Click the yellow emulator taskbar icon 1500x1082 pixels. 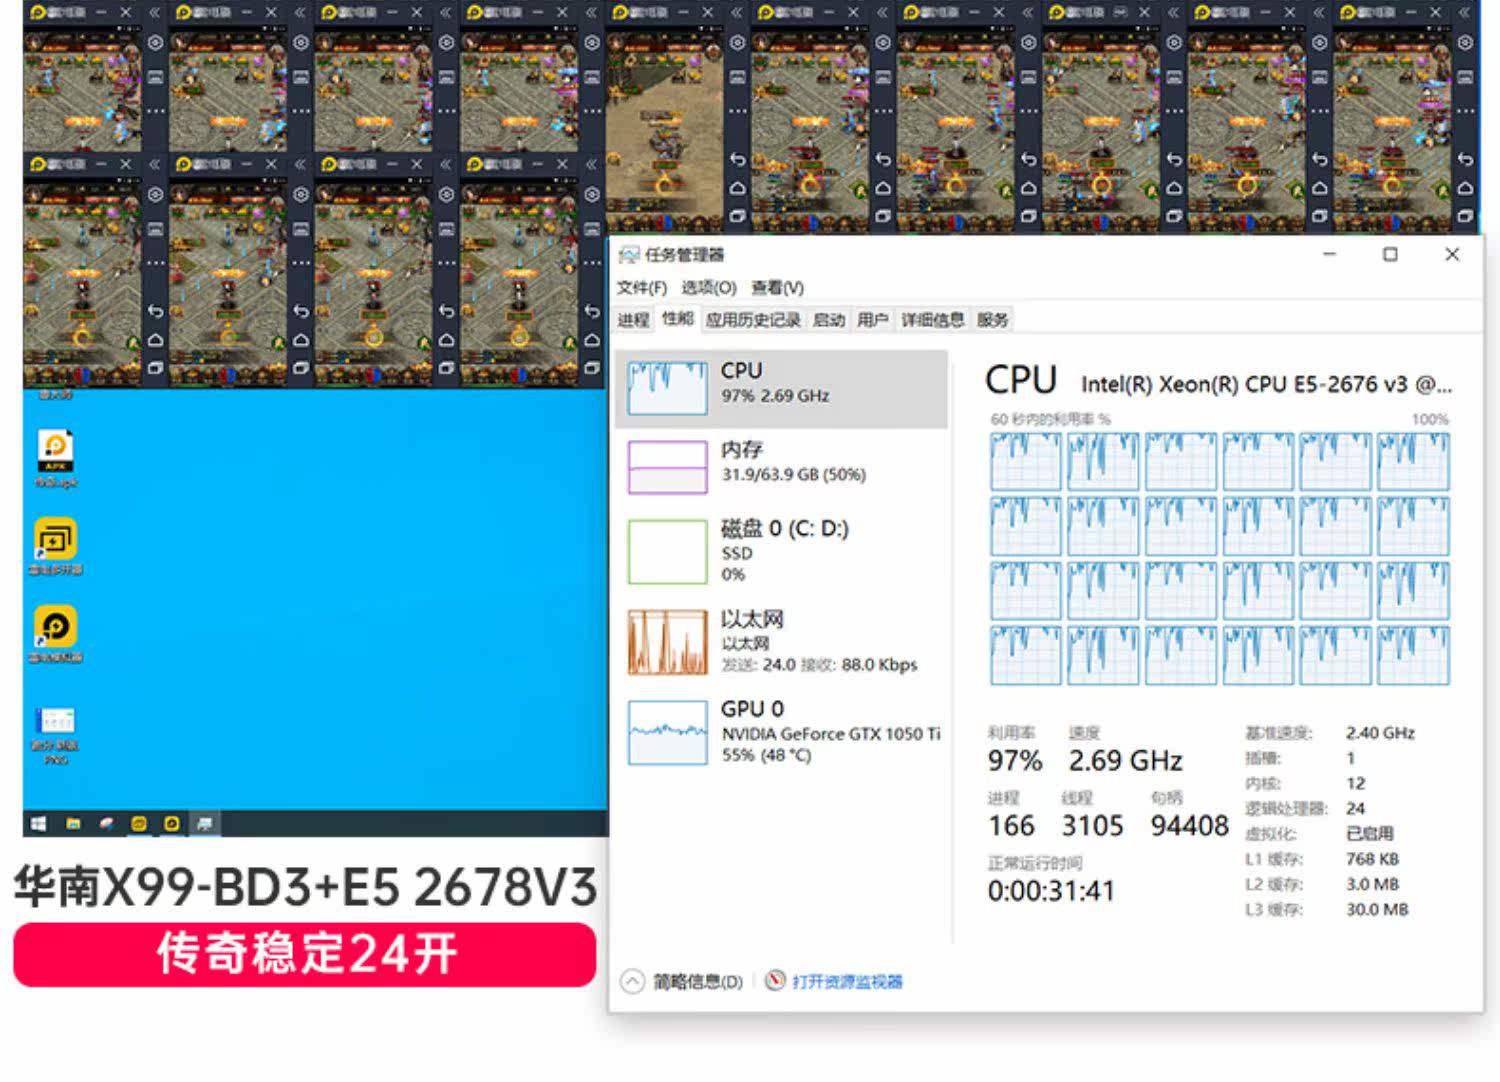(x=172, y=823)
